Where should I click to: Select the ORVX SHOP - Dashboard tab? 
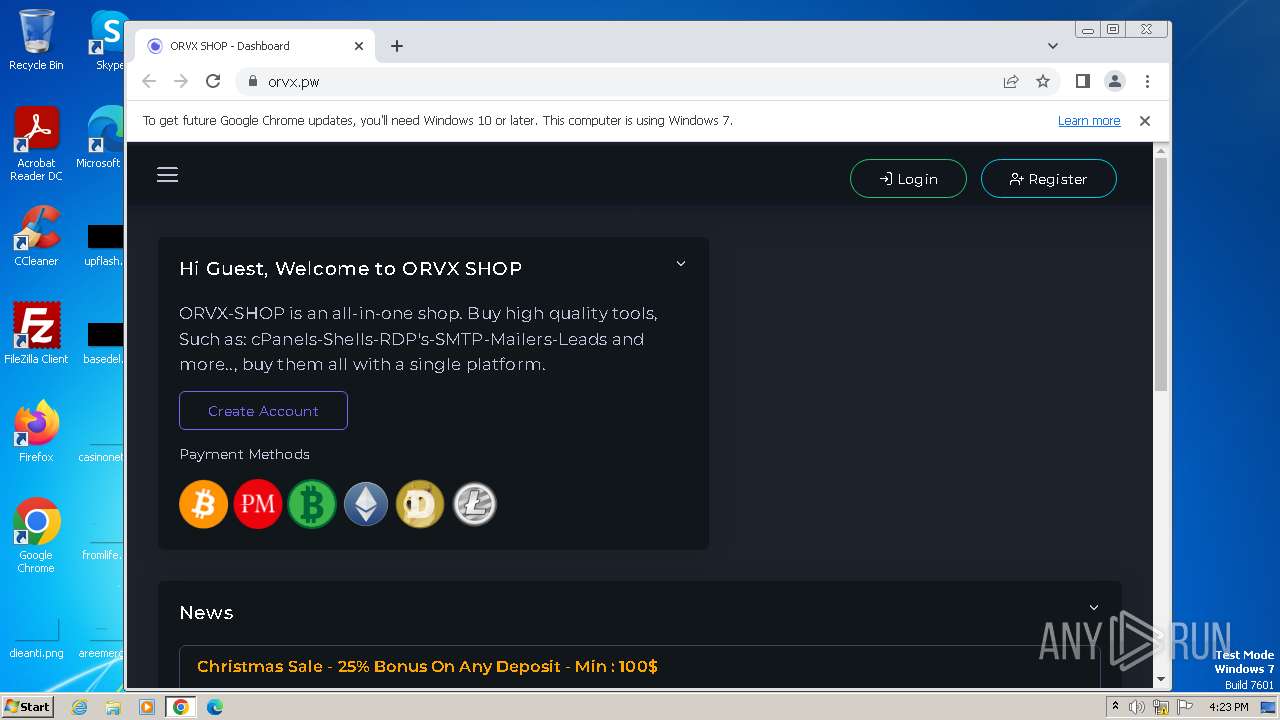(255, 46)
